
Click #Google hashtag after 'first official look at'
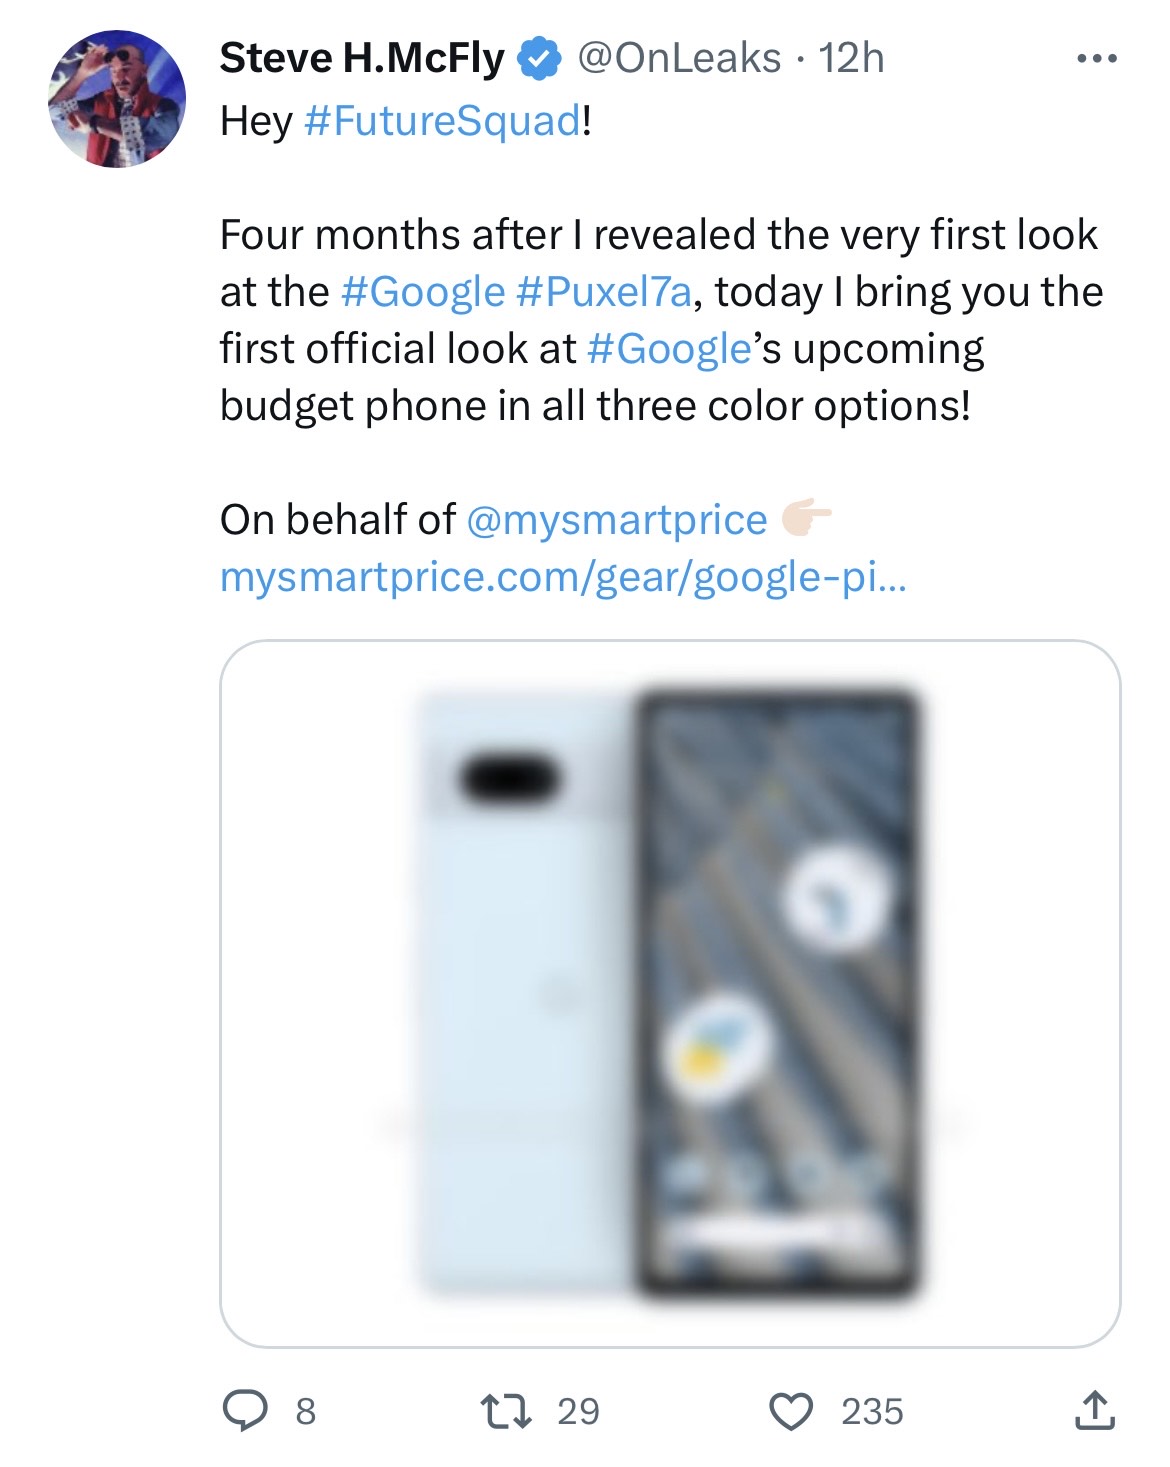[x=668, y=349]
